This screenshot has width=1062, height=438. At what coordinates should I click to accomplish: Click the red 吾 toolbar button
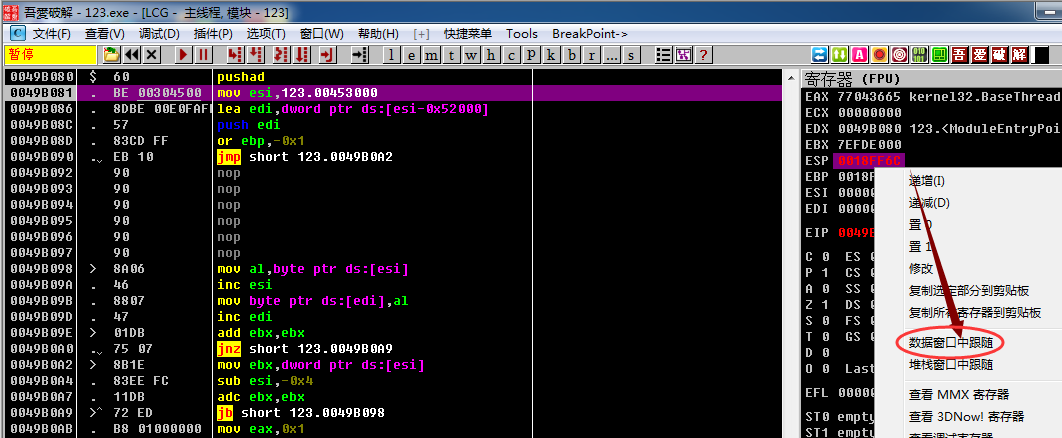[960, 55]
